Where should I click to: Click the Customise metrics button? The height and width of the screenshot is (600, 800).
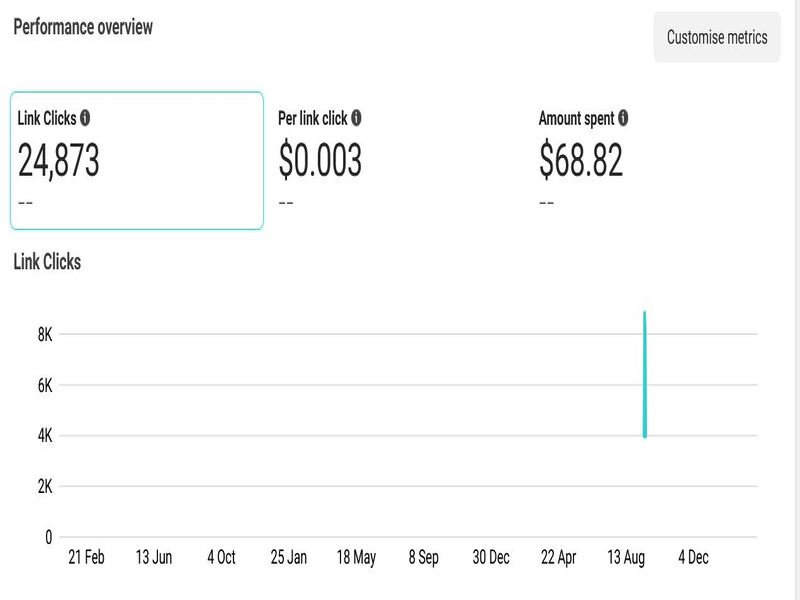(x=717, y=37)
